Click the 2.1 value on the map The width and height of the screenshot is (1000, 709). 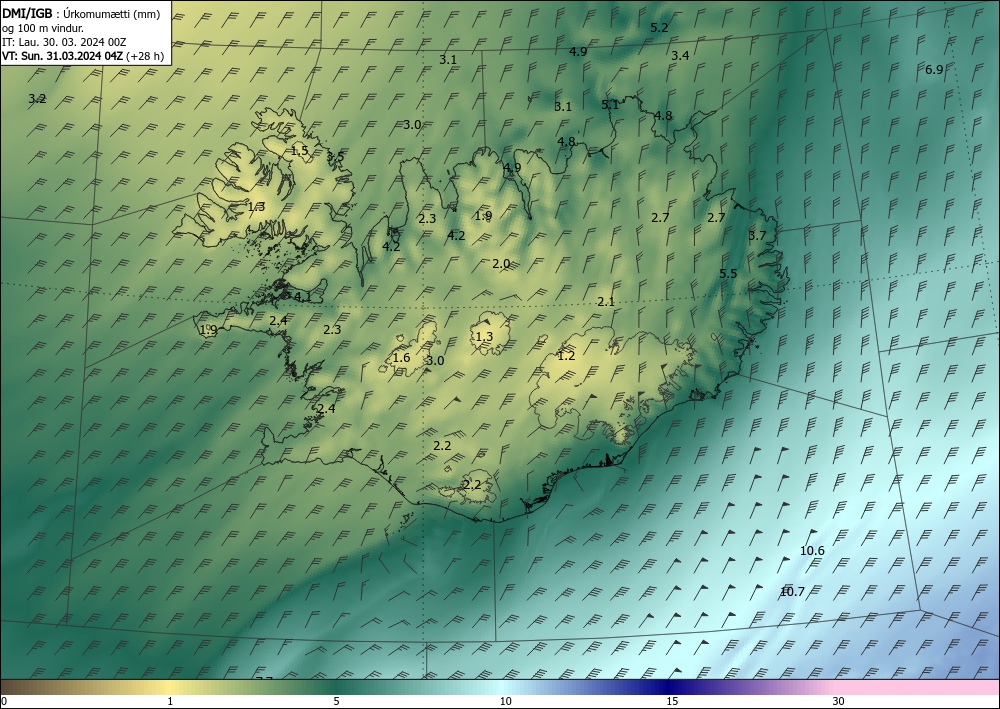[x=606, y=302]
